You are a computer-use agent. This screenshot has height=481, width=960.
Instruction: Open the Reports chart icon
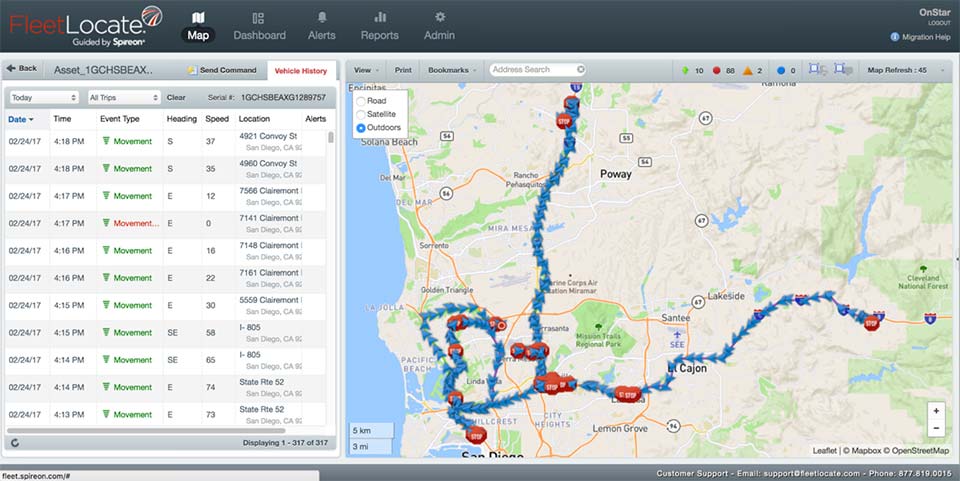coord(380,18)
